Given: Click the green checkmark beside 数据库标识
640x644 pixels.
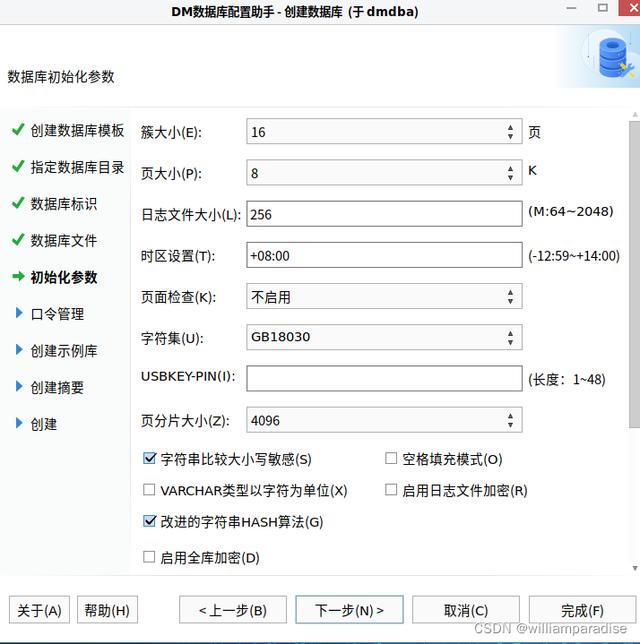Looking at the screenshot, I should coord(18,203).
